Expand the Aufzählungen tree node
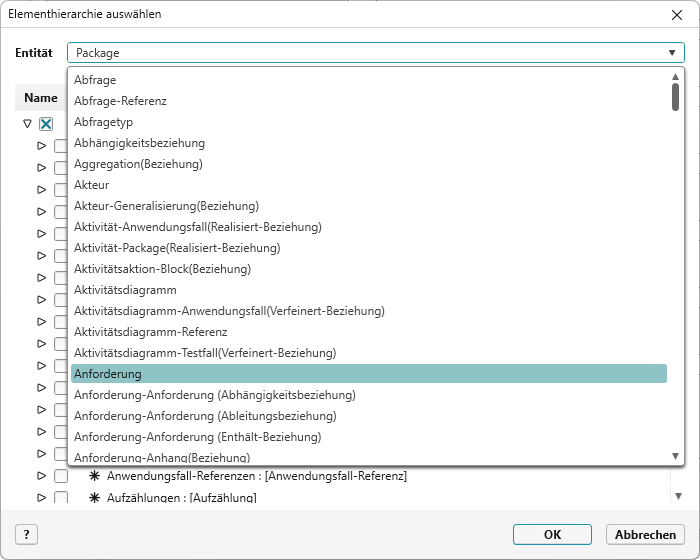The width and height of the screenshot is (700, 560). pos(42,498)
